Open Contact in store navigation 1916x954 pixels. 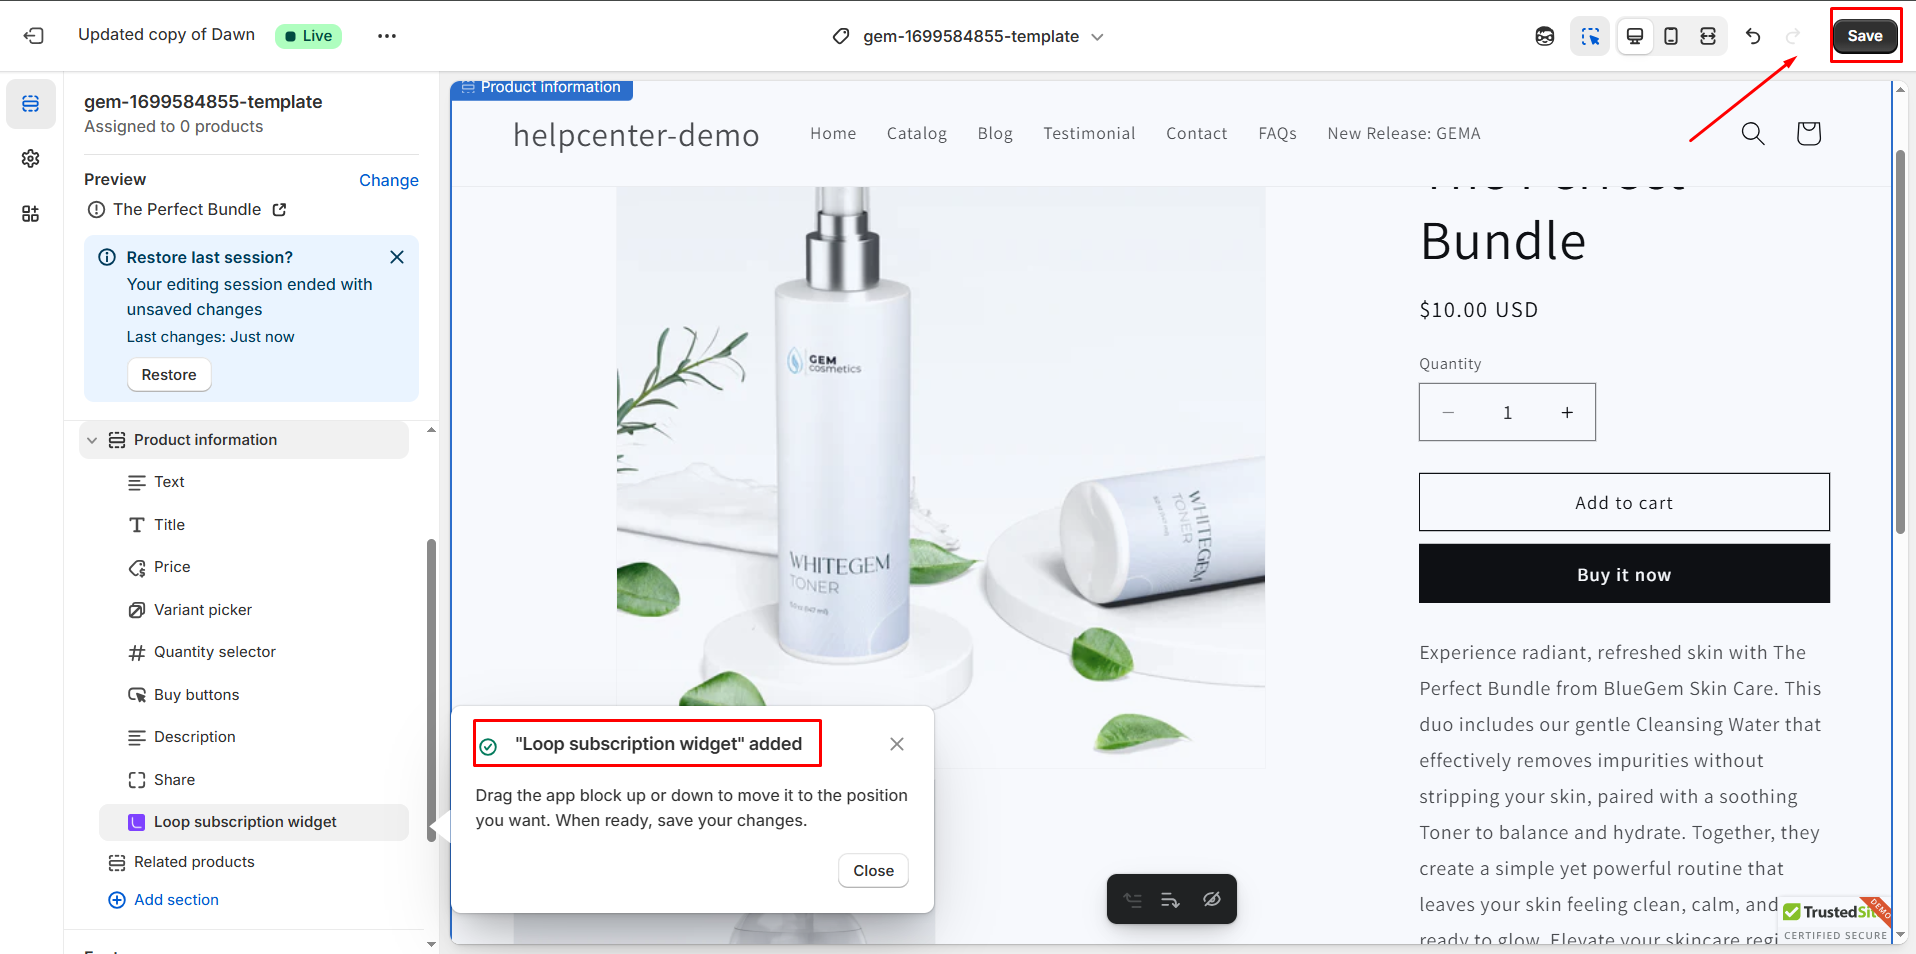1197,134
